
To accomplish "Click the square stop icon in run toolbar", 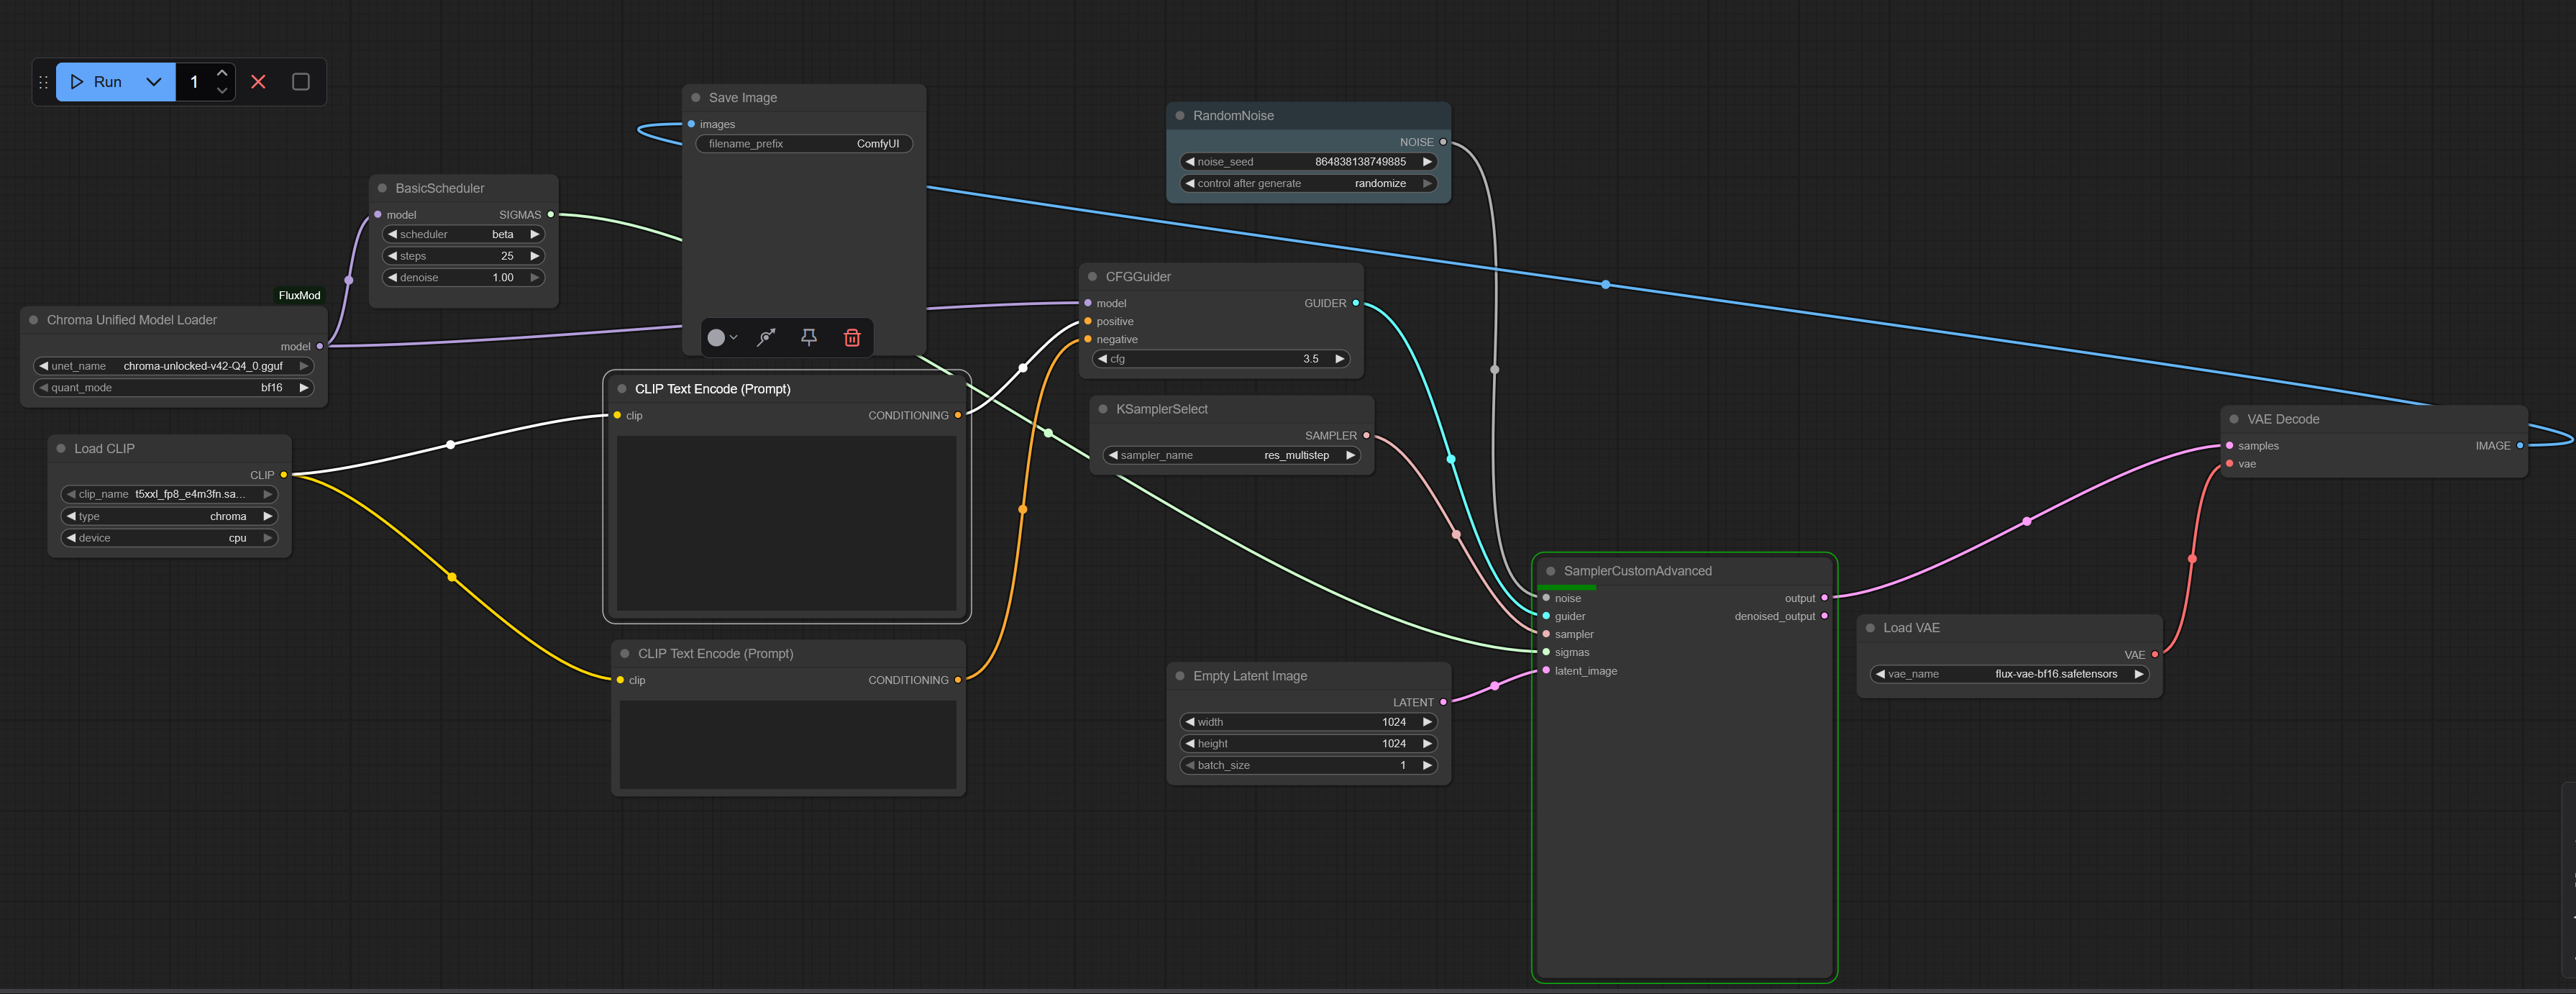I will [301, 82].
